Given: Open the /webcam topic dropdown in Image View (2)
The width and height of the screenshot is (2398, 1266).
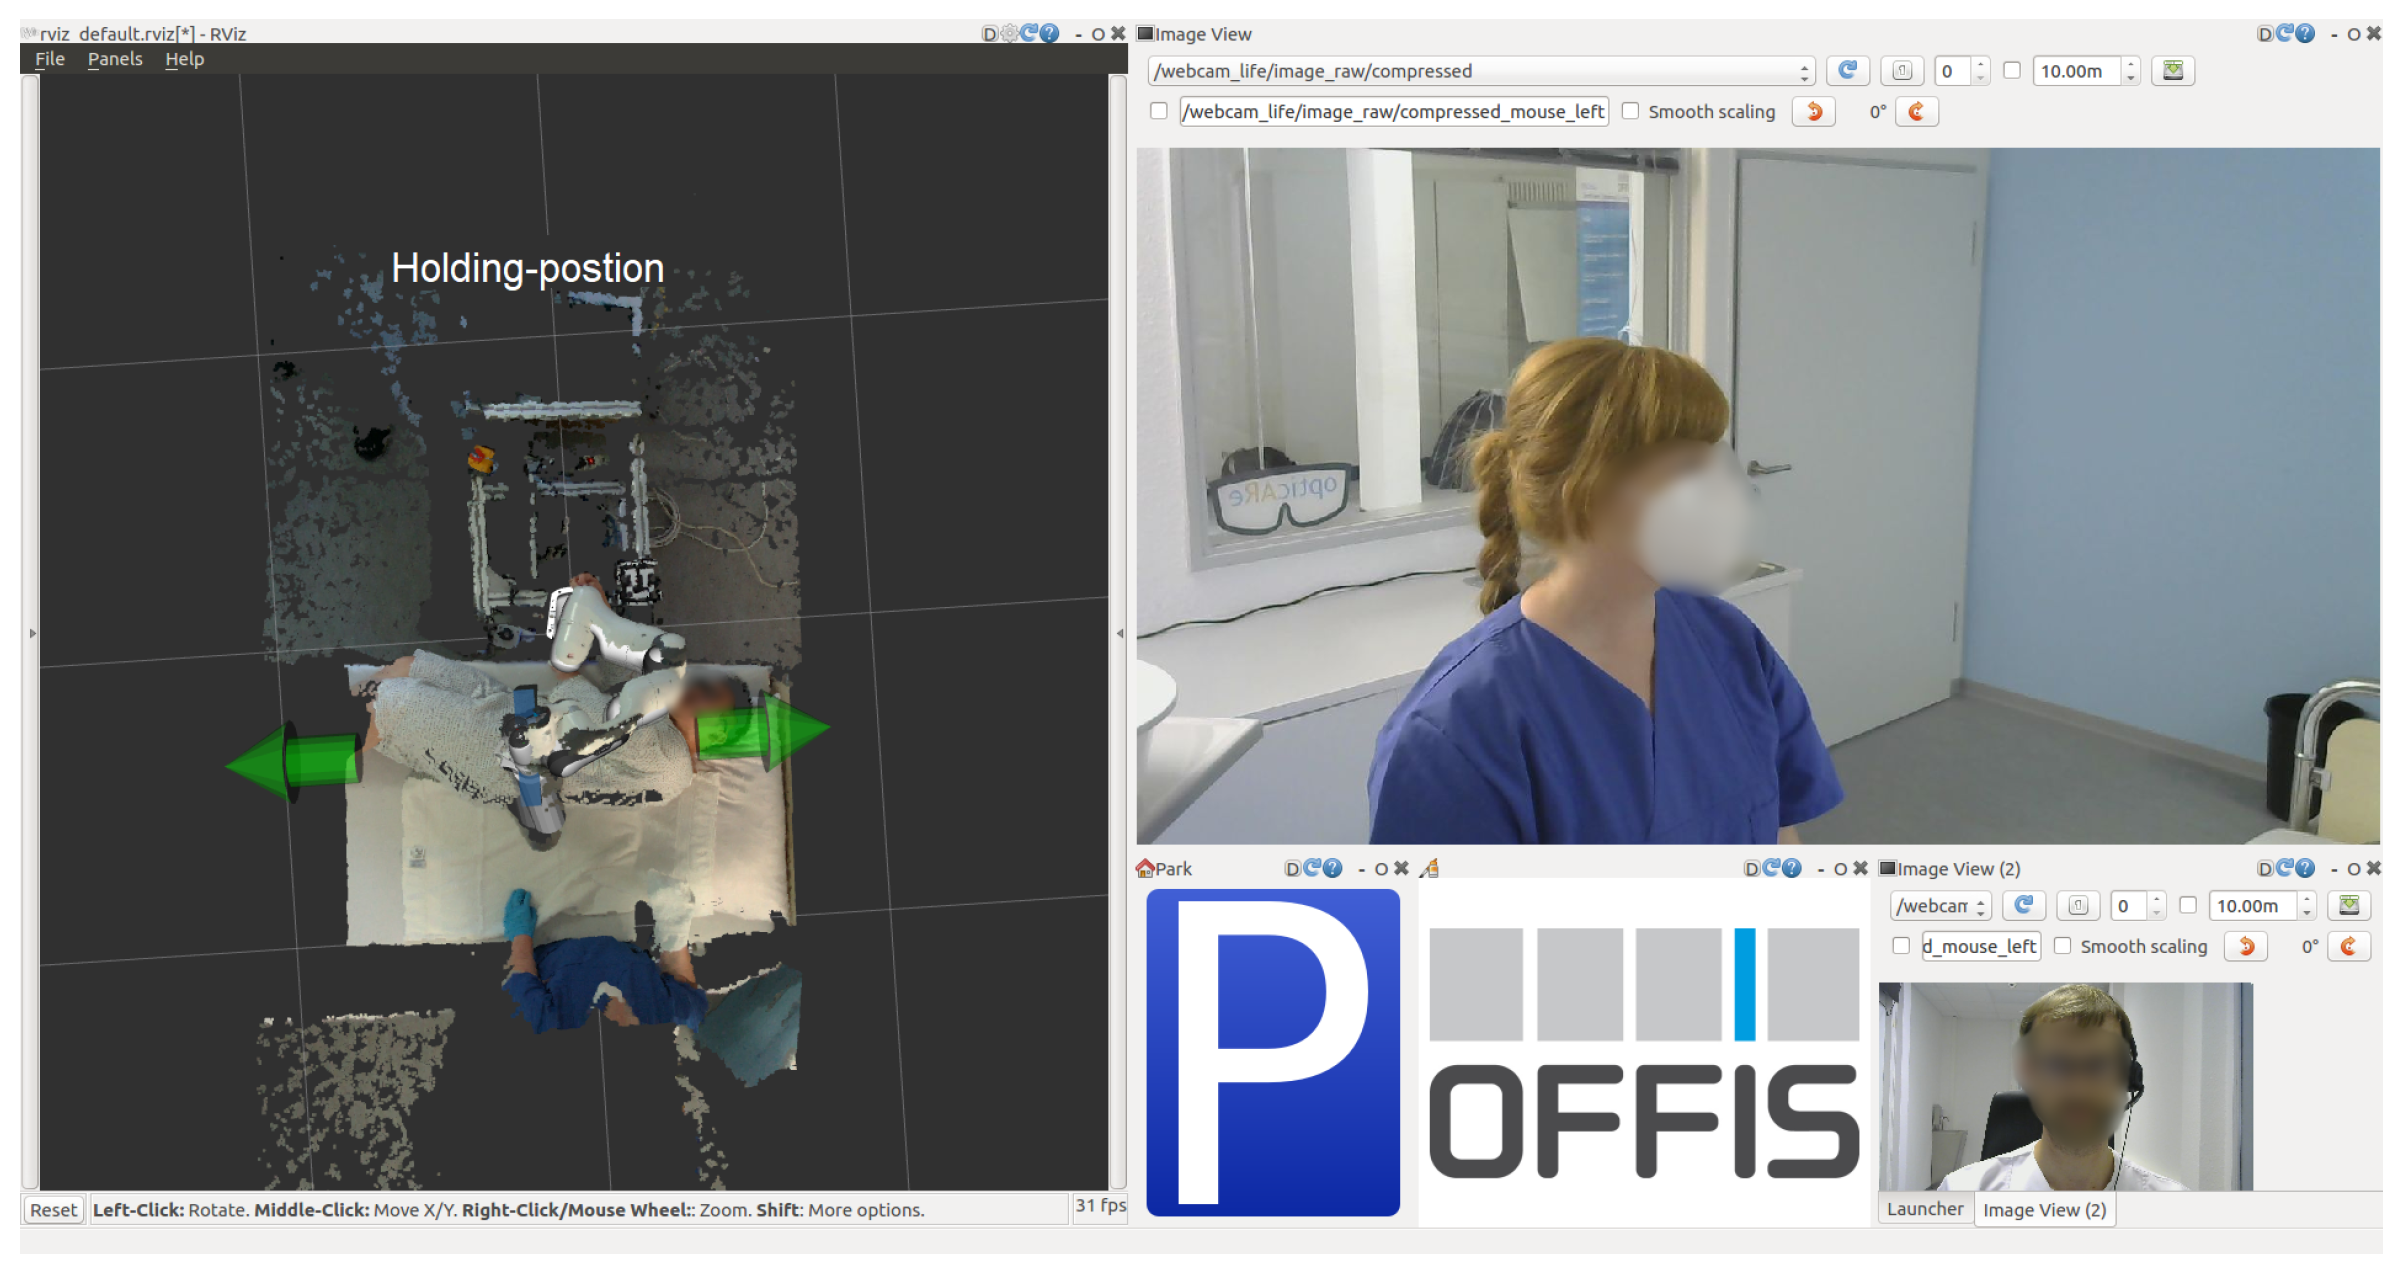Looking at the screenshot, I should point(1940,906).
